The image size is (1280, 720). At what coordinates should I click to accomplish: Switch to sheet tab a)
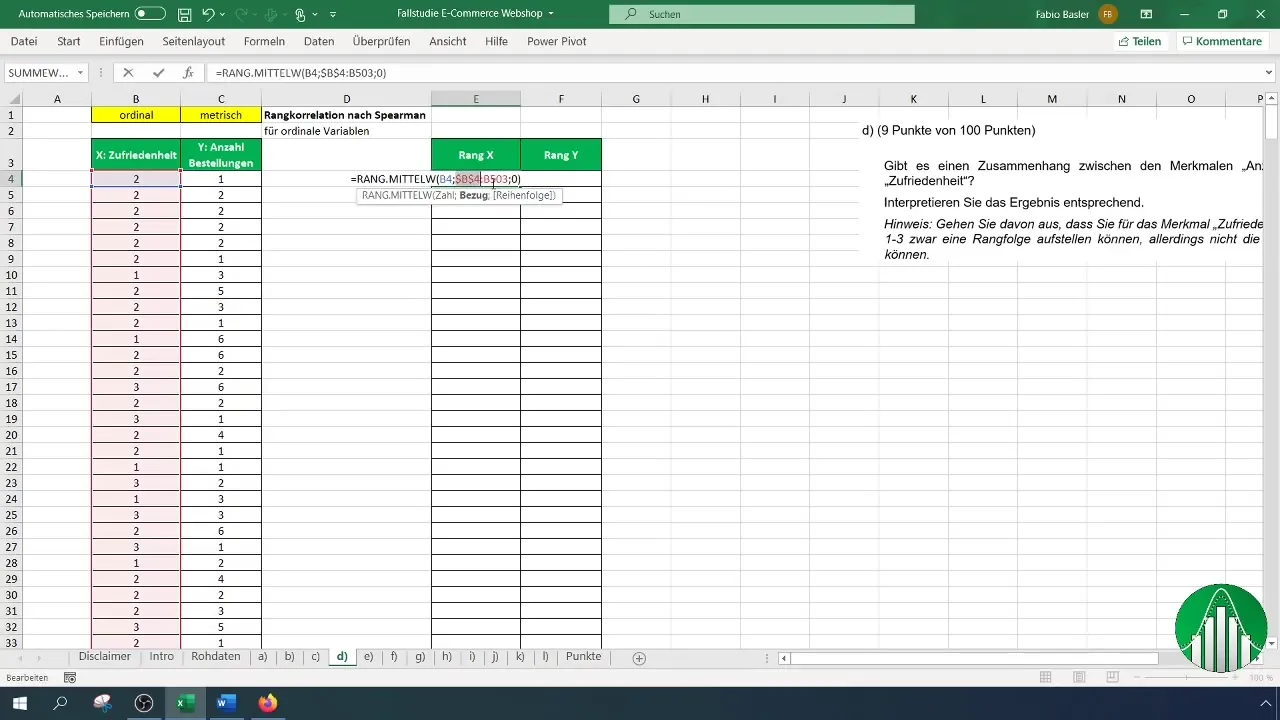pyautogui.click(x=262, y=657)
